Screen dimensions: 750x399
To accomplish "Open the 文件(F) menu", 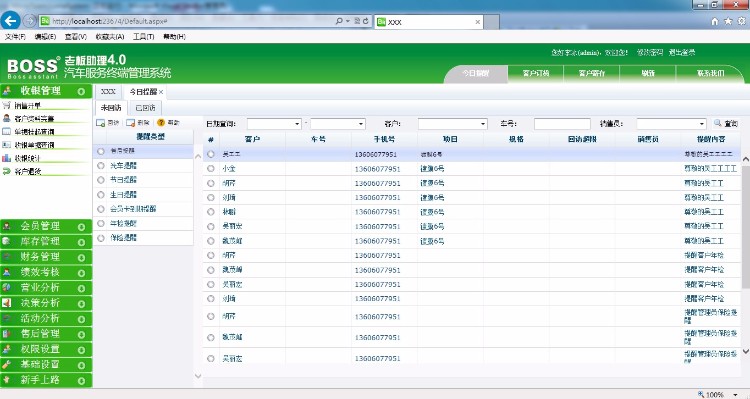I will tap(15, 36).
